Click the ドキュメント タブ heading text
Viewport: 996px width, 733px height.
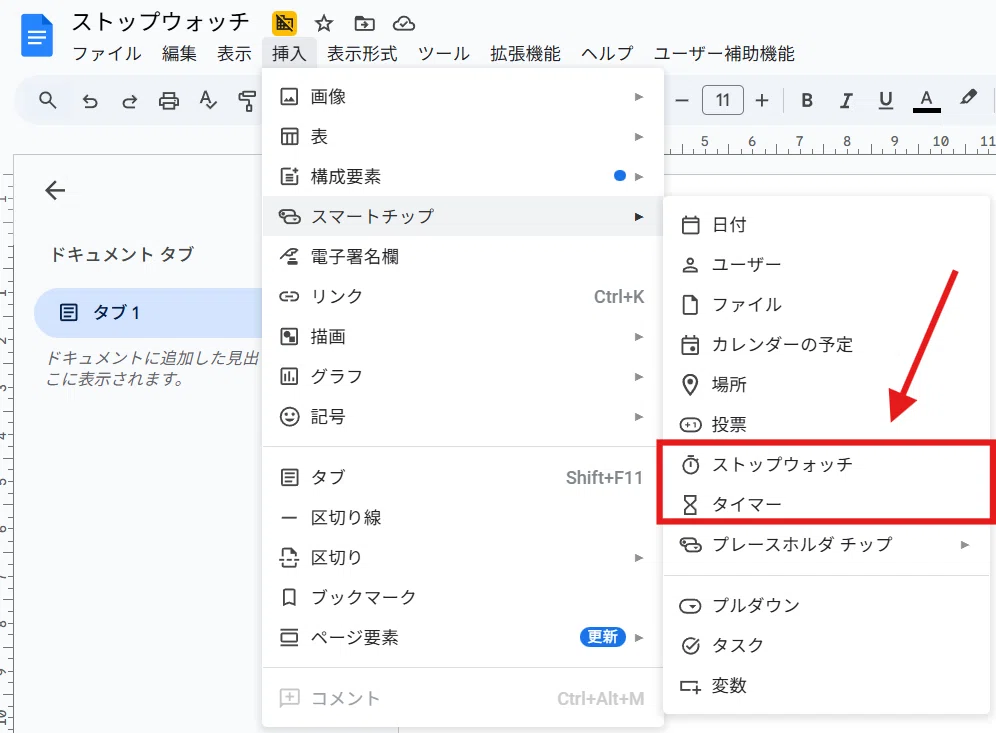[122, 254]
